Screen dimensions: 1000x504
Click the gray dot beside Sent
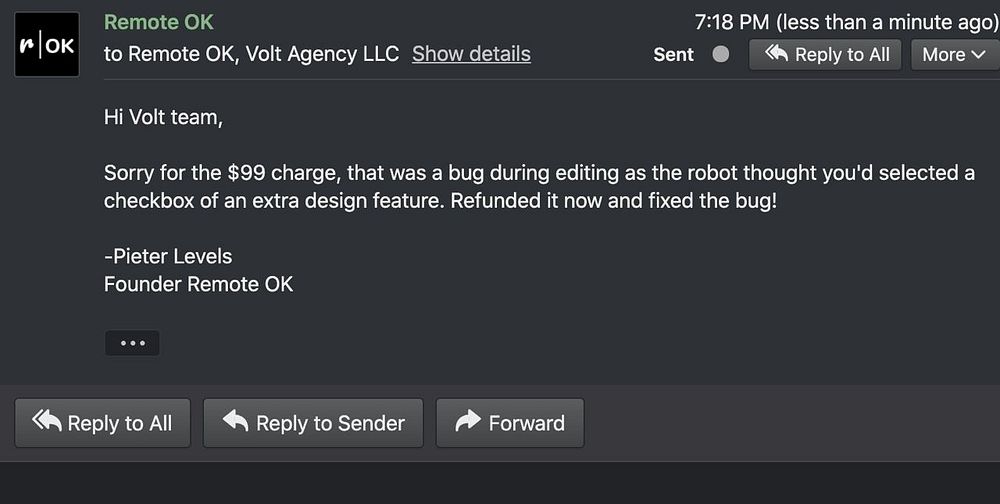tap(720, 54)
